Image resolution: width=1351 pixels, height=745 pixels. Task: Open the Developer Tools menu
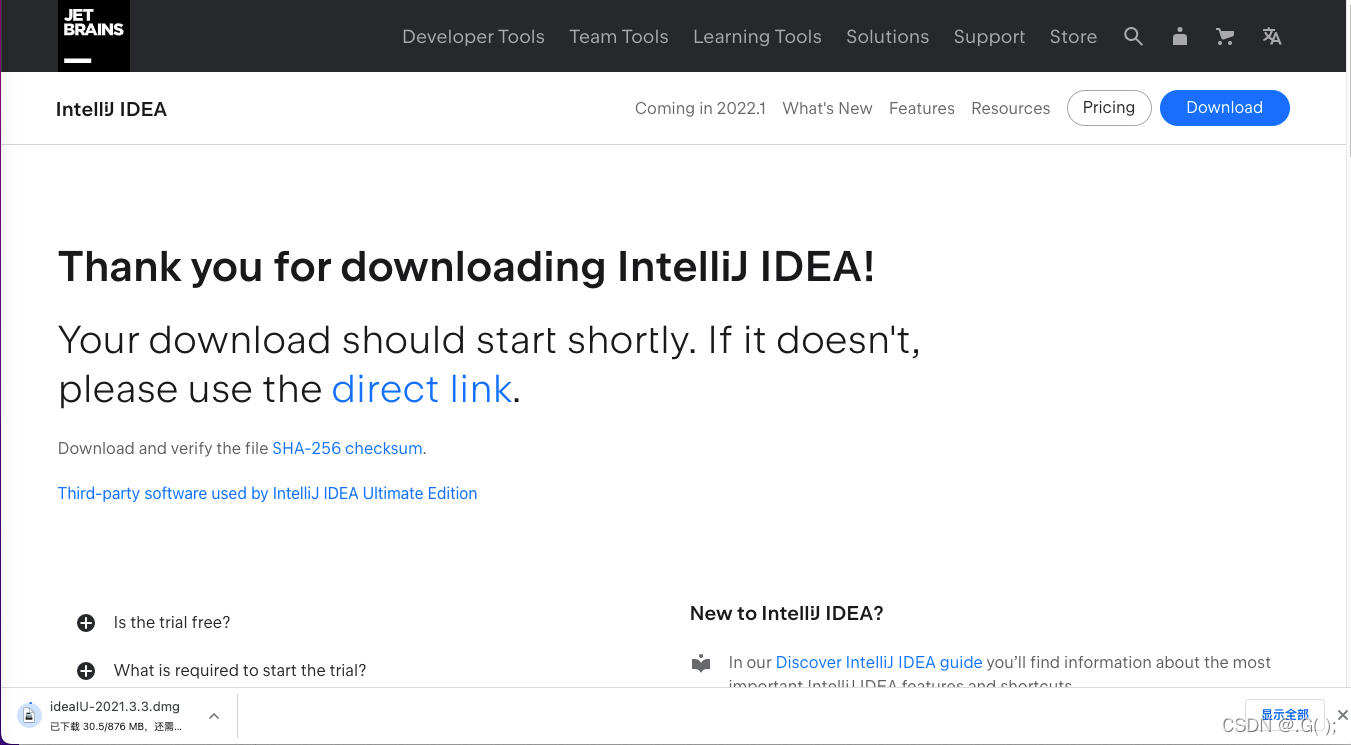point(473,37)
